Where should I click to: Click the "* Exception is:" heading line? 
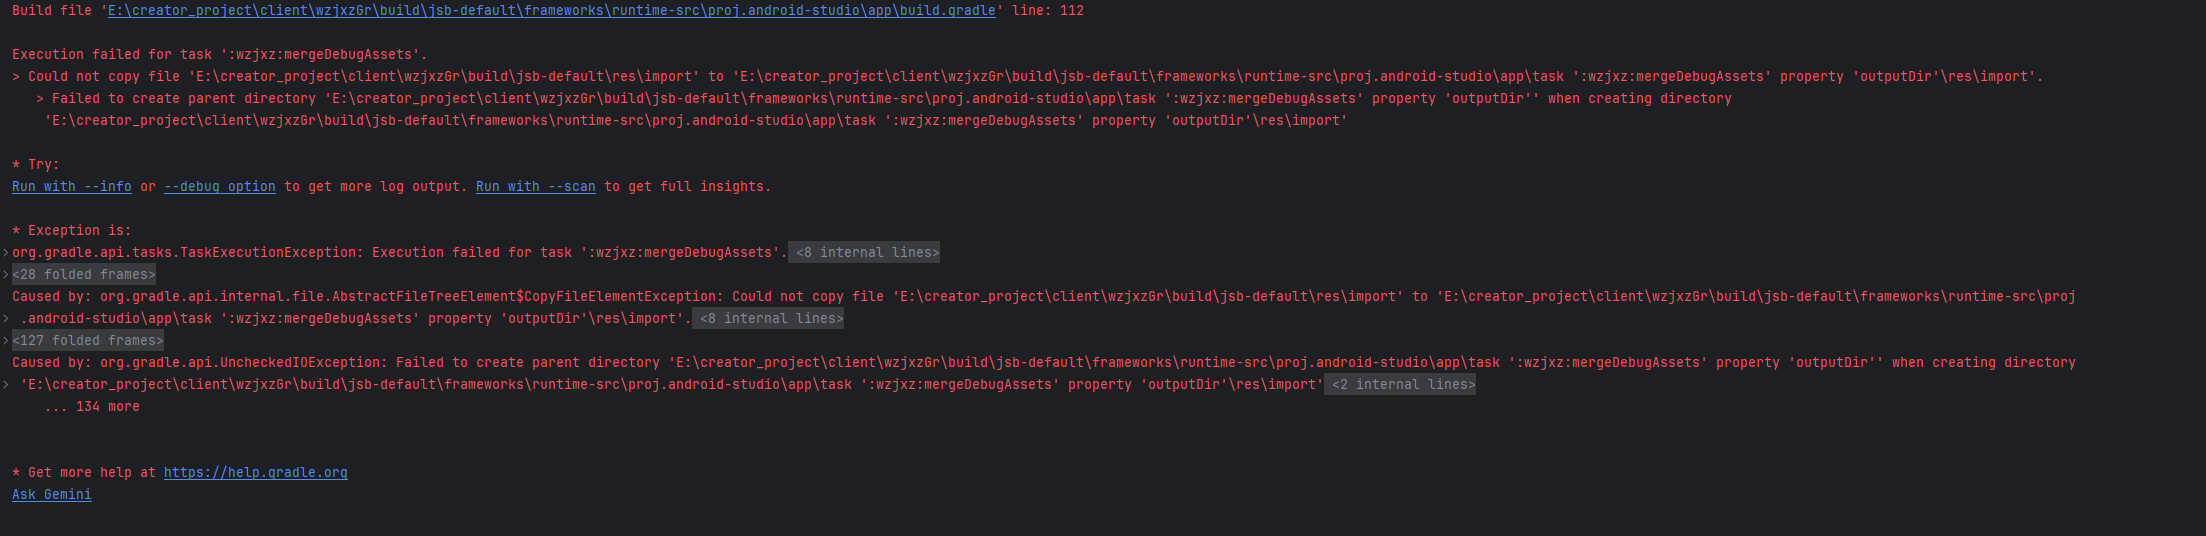[71, 231]
